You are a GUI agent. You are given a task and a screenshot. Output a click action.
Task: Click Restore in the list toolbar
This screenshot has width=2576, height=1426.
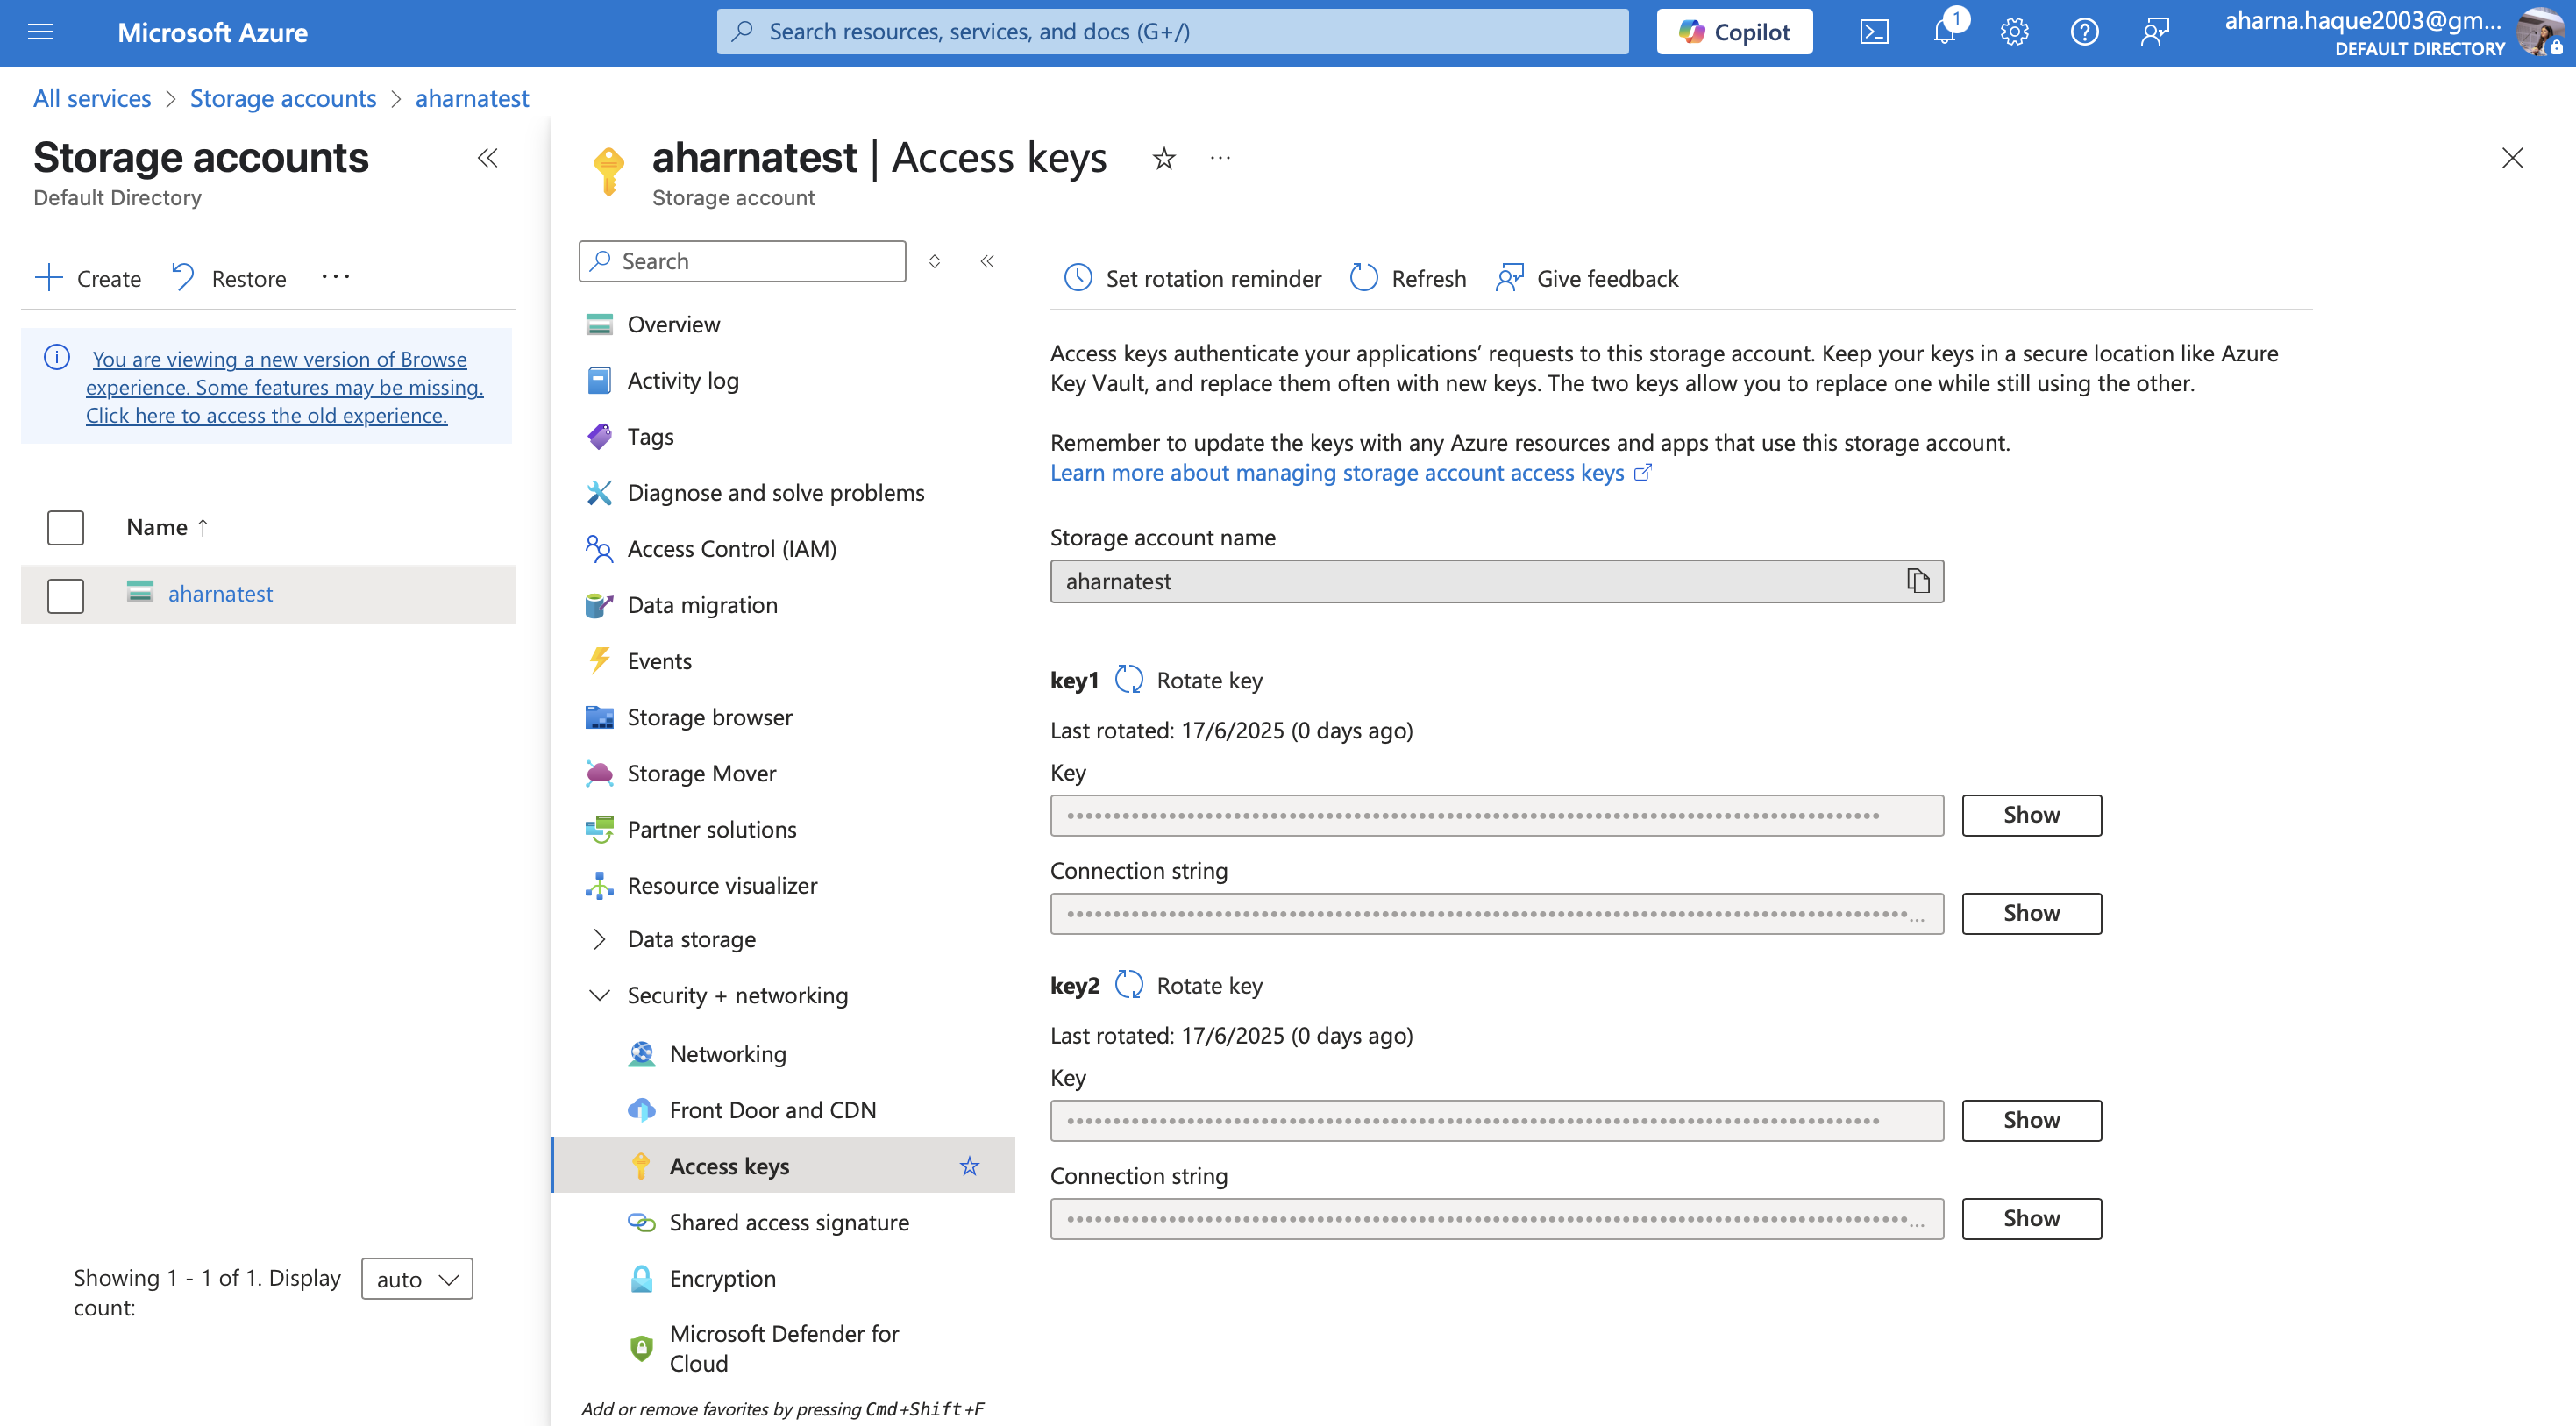point(229,278)
